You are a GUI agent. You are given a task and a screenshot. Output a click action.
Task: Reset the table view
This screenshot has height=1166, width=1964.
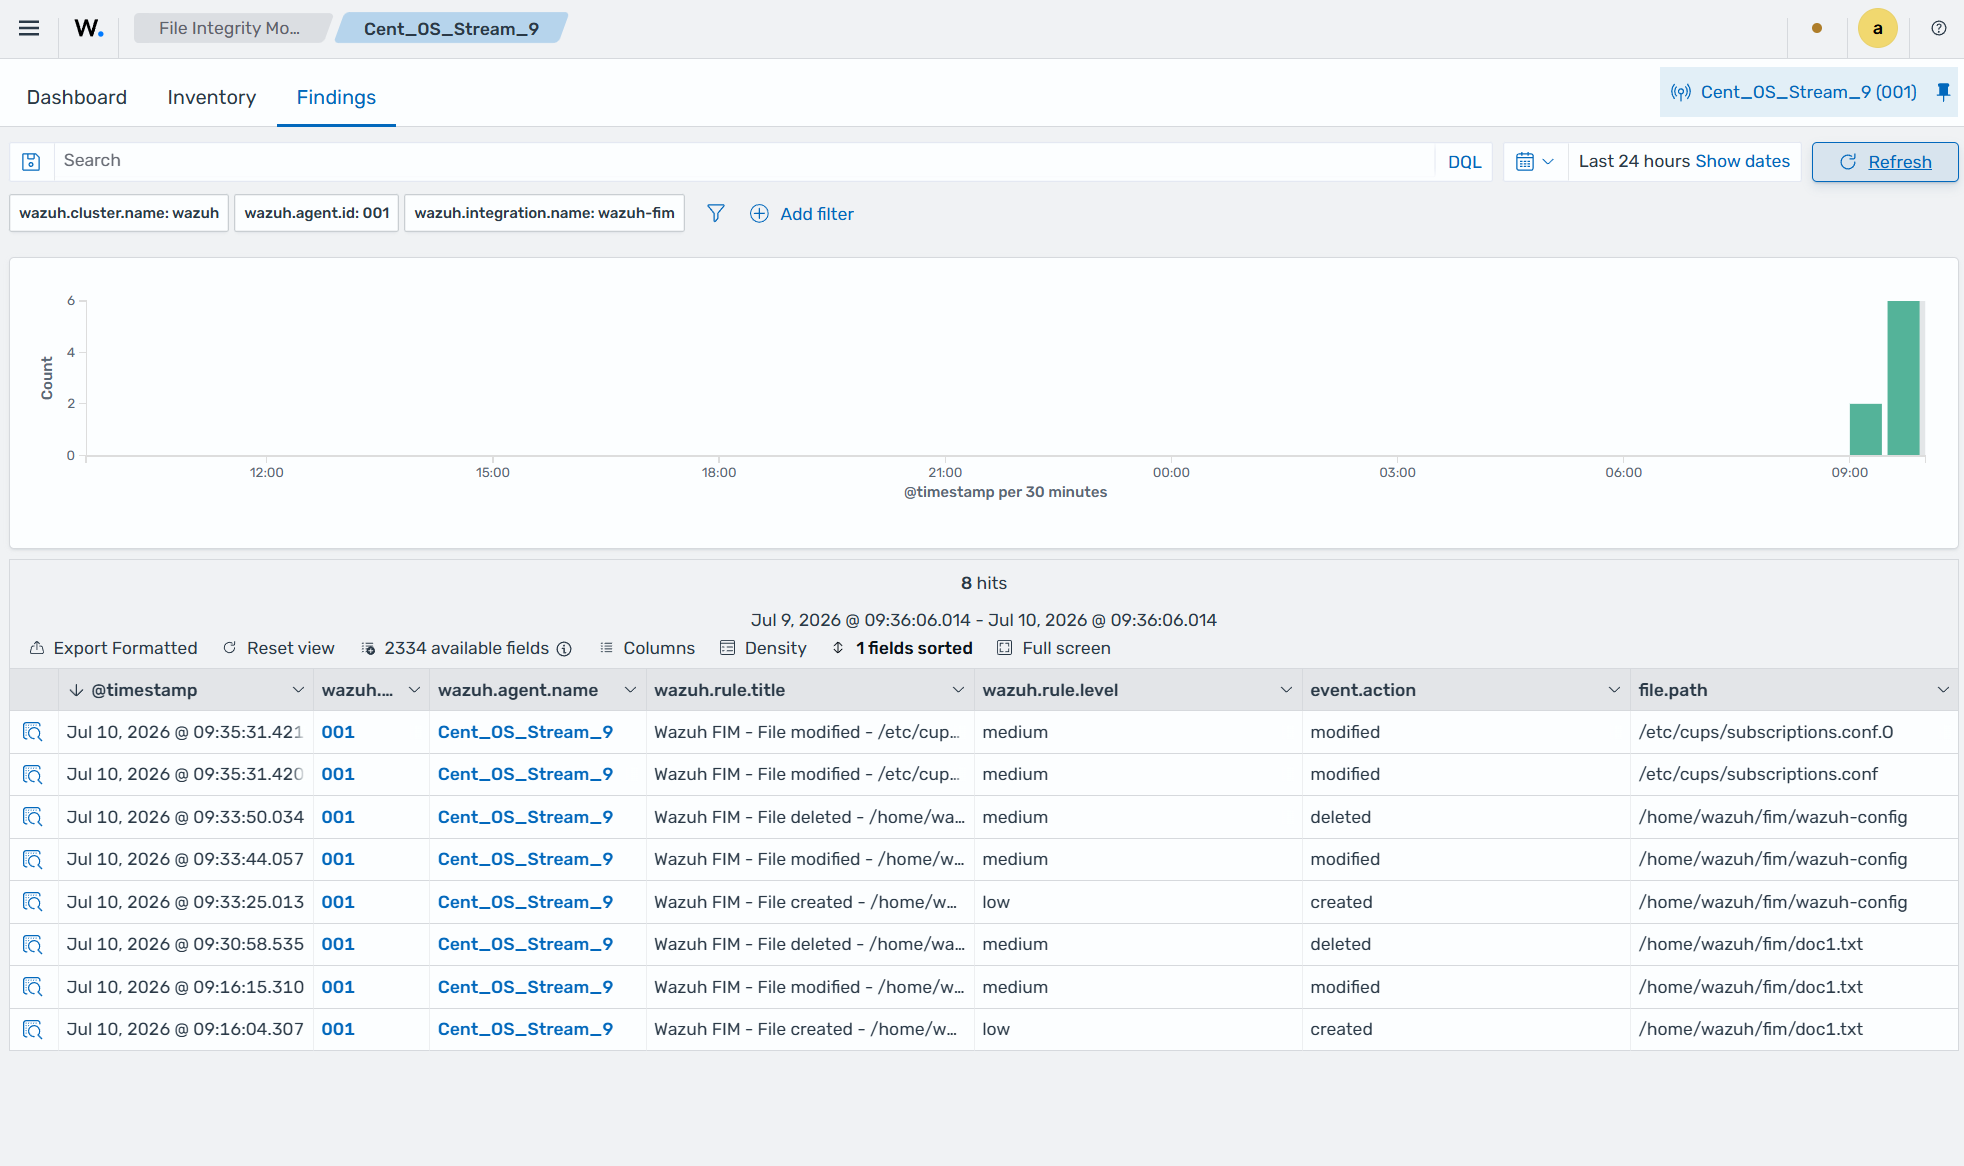click(x=278, y=648)
